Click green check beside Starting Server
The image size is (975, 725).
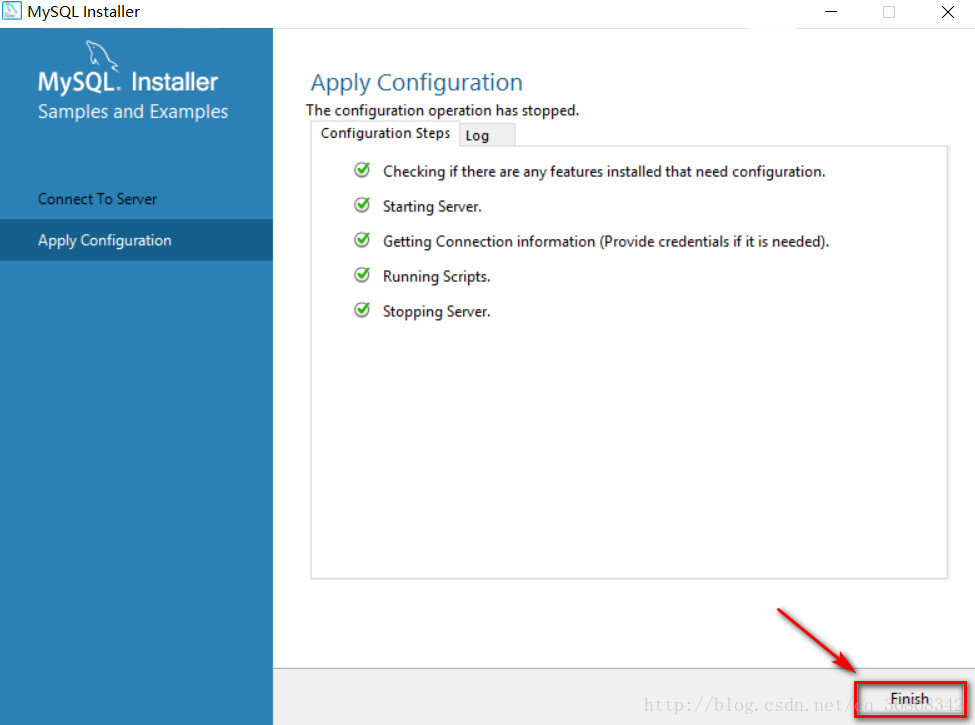362,205
